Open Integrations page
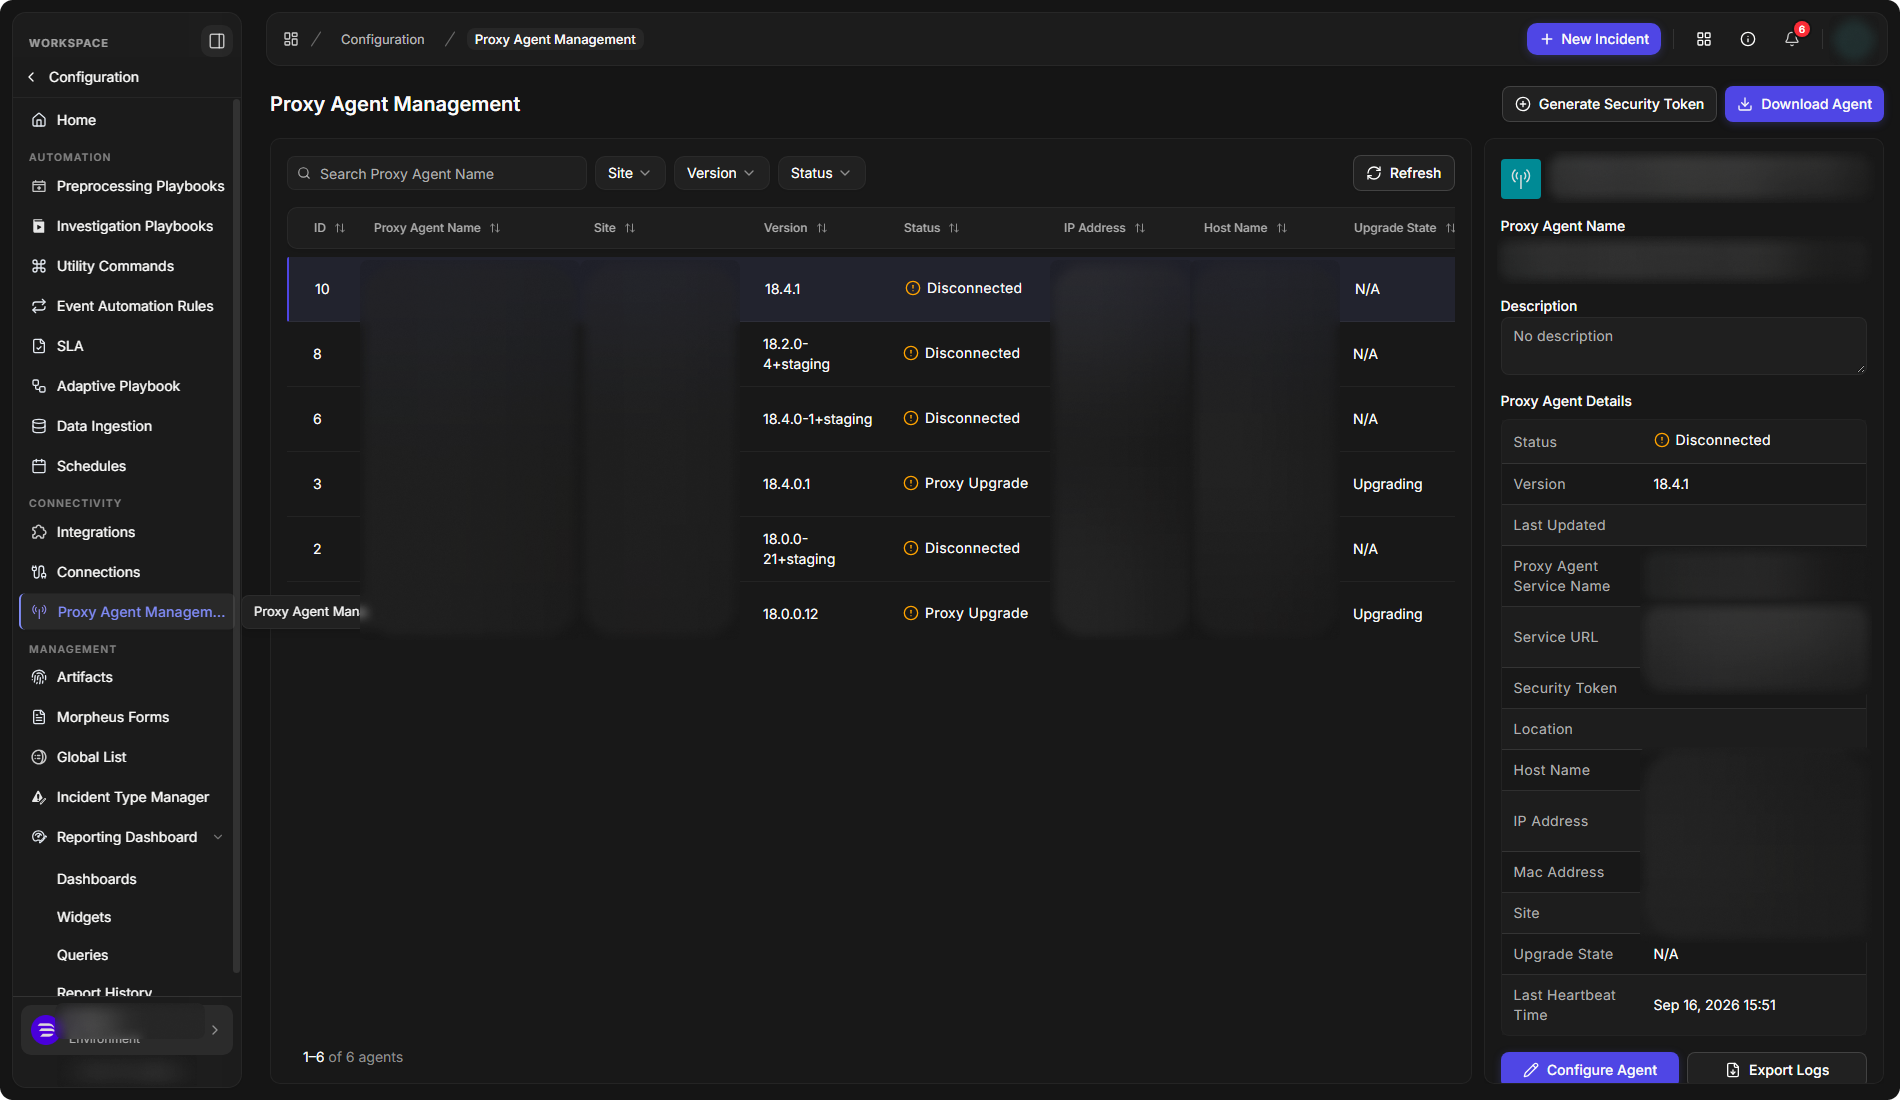This screenshot has height=1100, width=1900. pos(126,532)
